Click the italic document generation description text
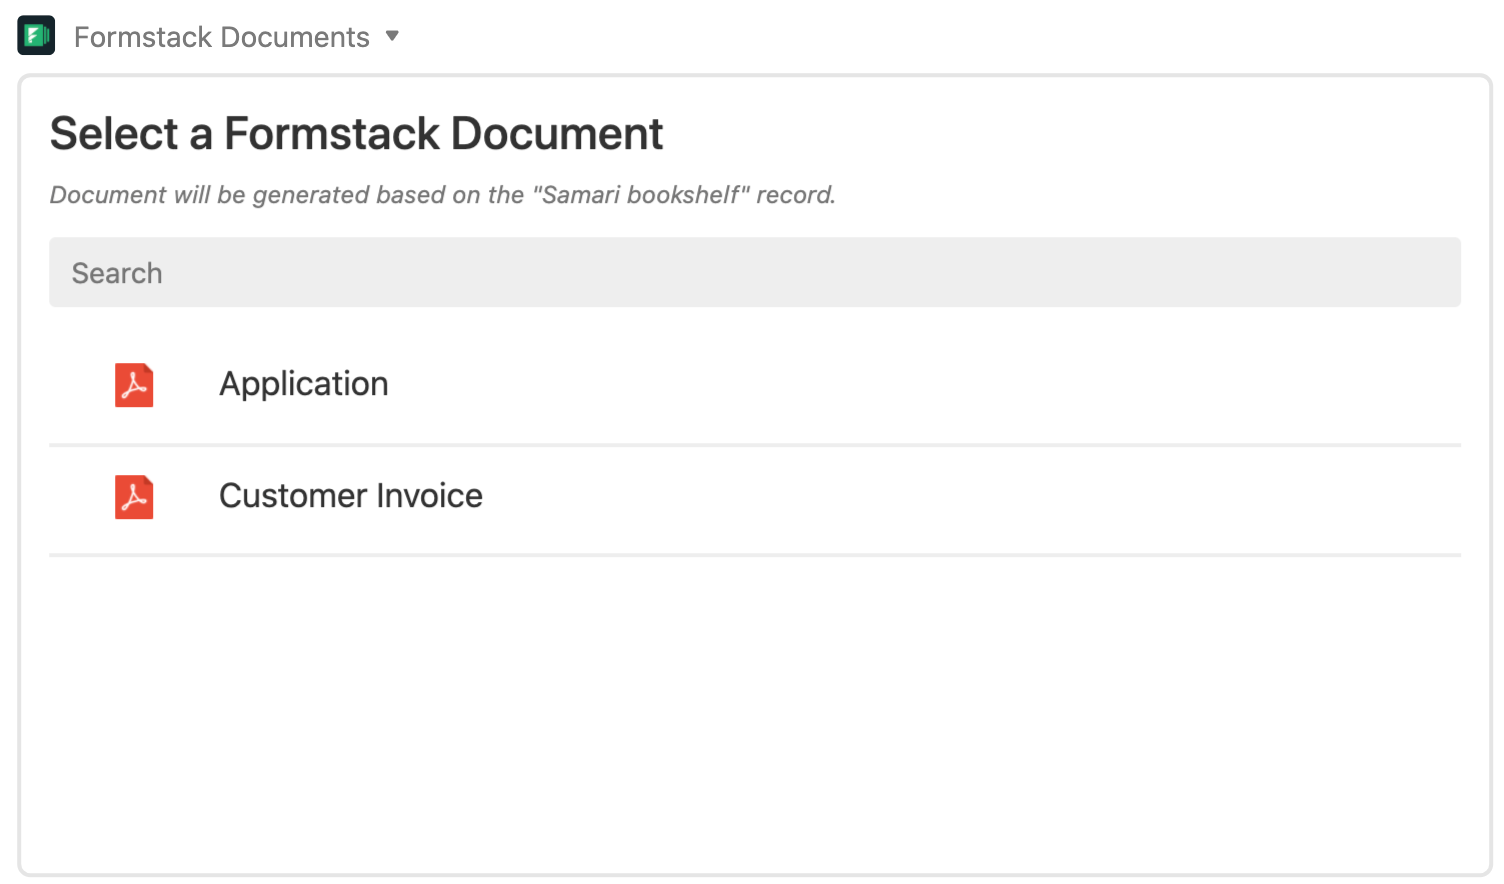 pos(442,195)
